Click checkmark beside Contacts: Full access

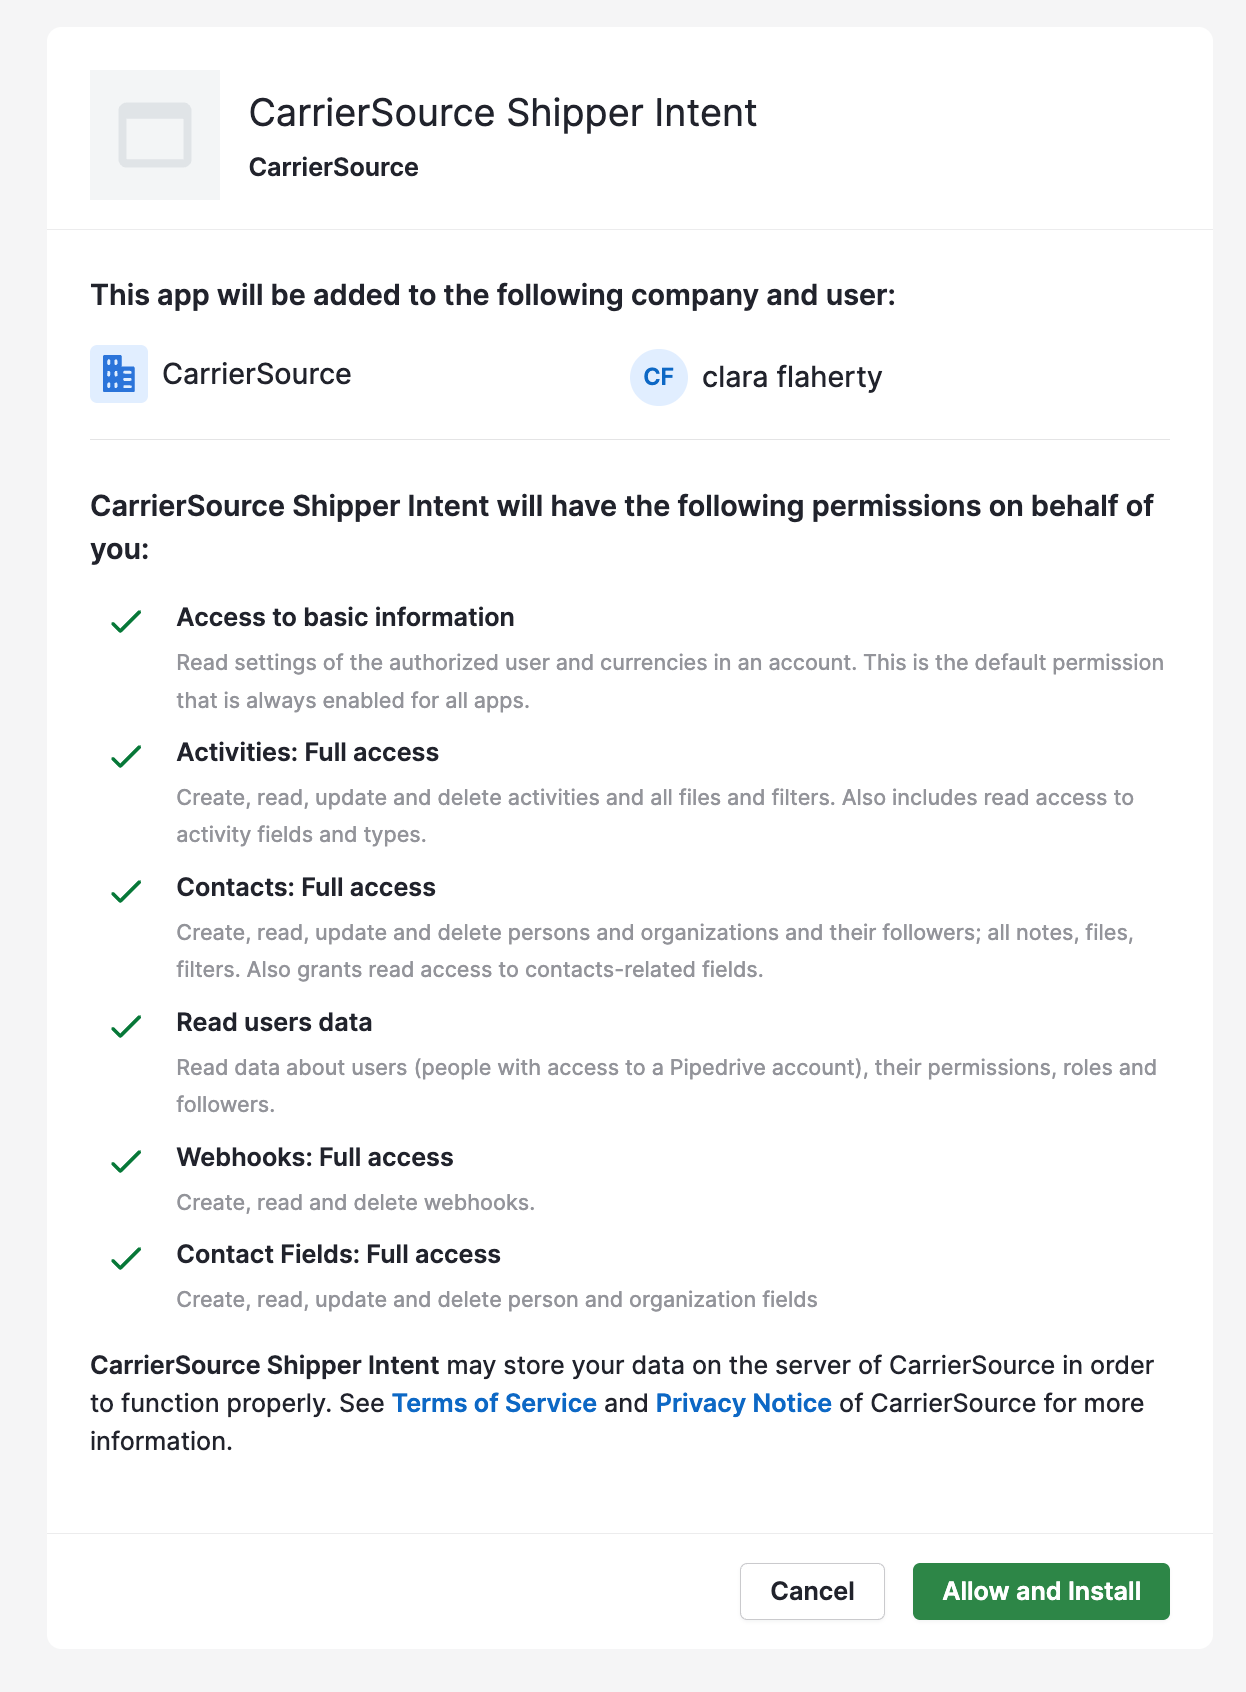pos(126,891)
